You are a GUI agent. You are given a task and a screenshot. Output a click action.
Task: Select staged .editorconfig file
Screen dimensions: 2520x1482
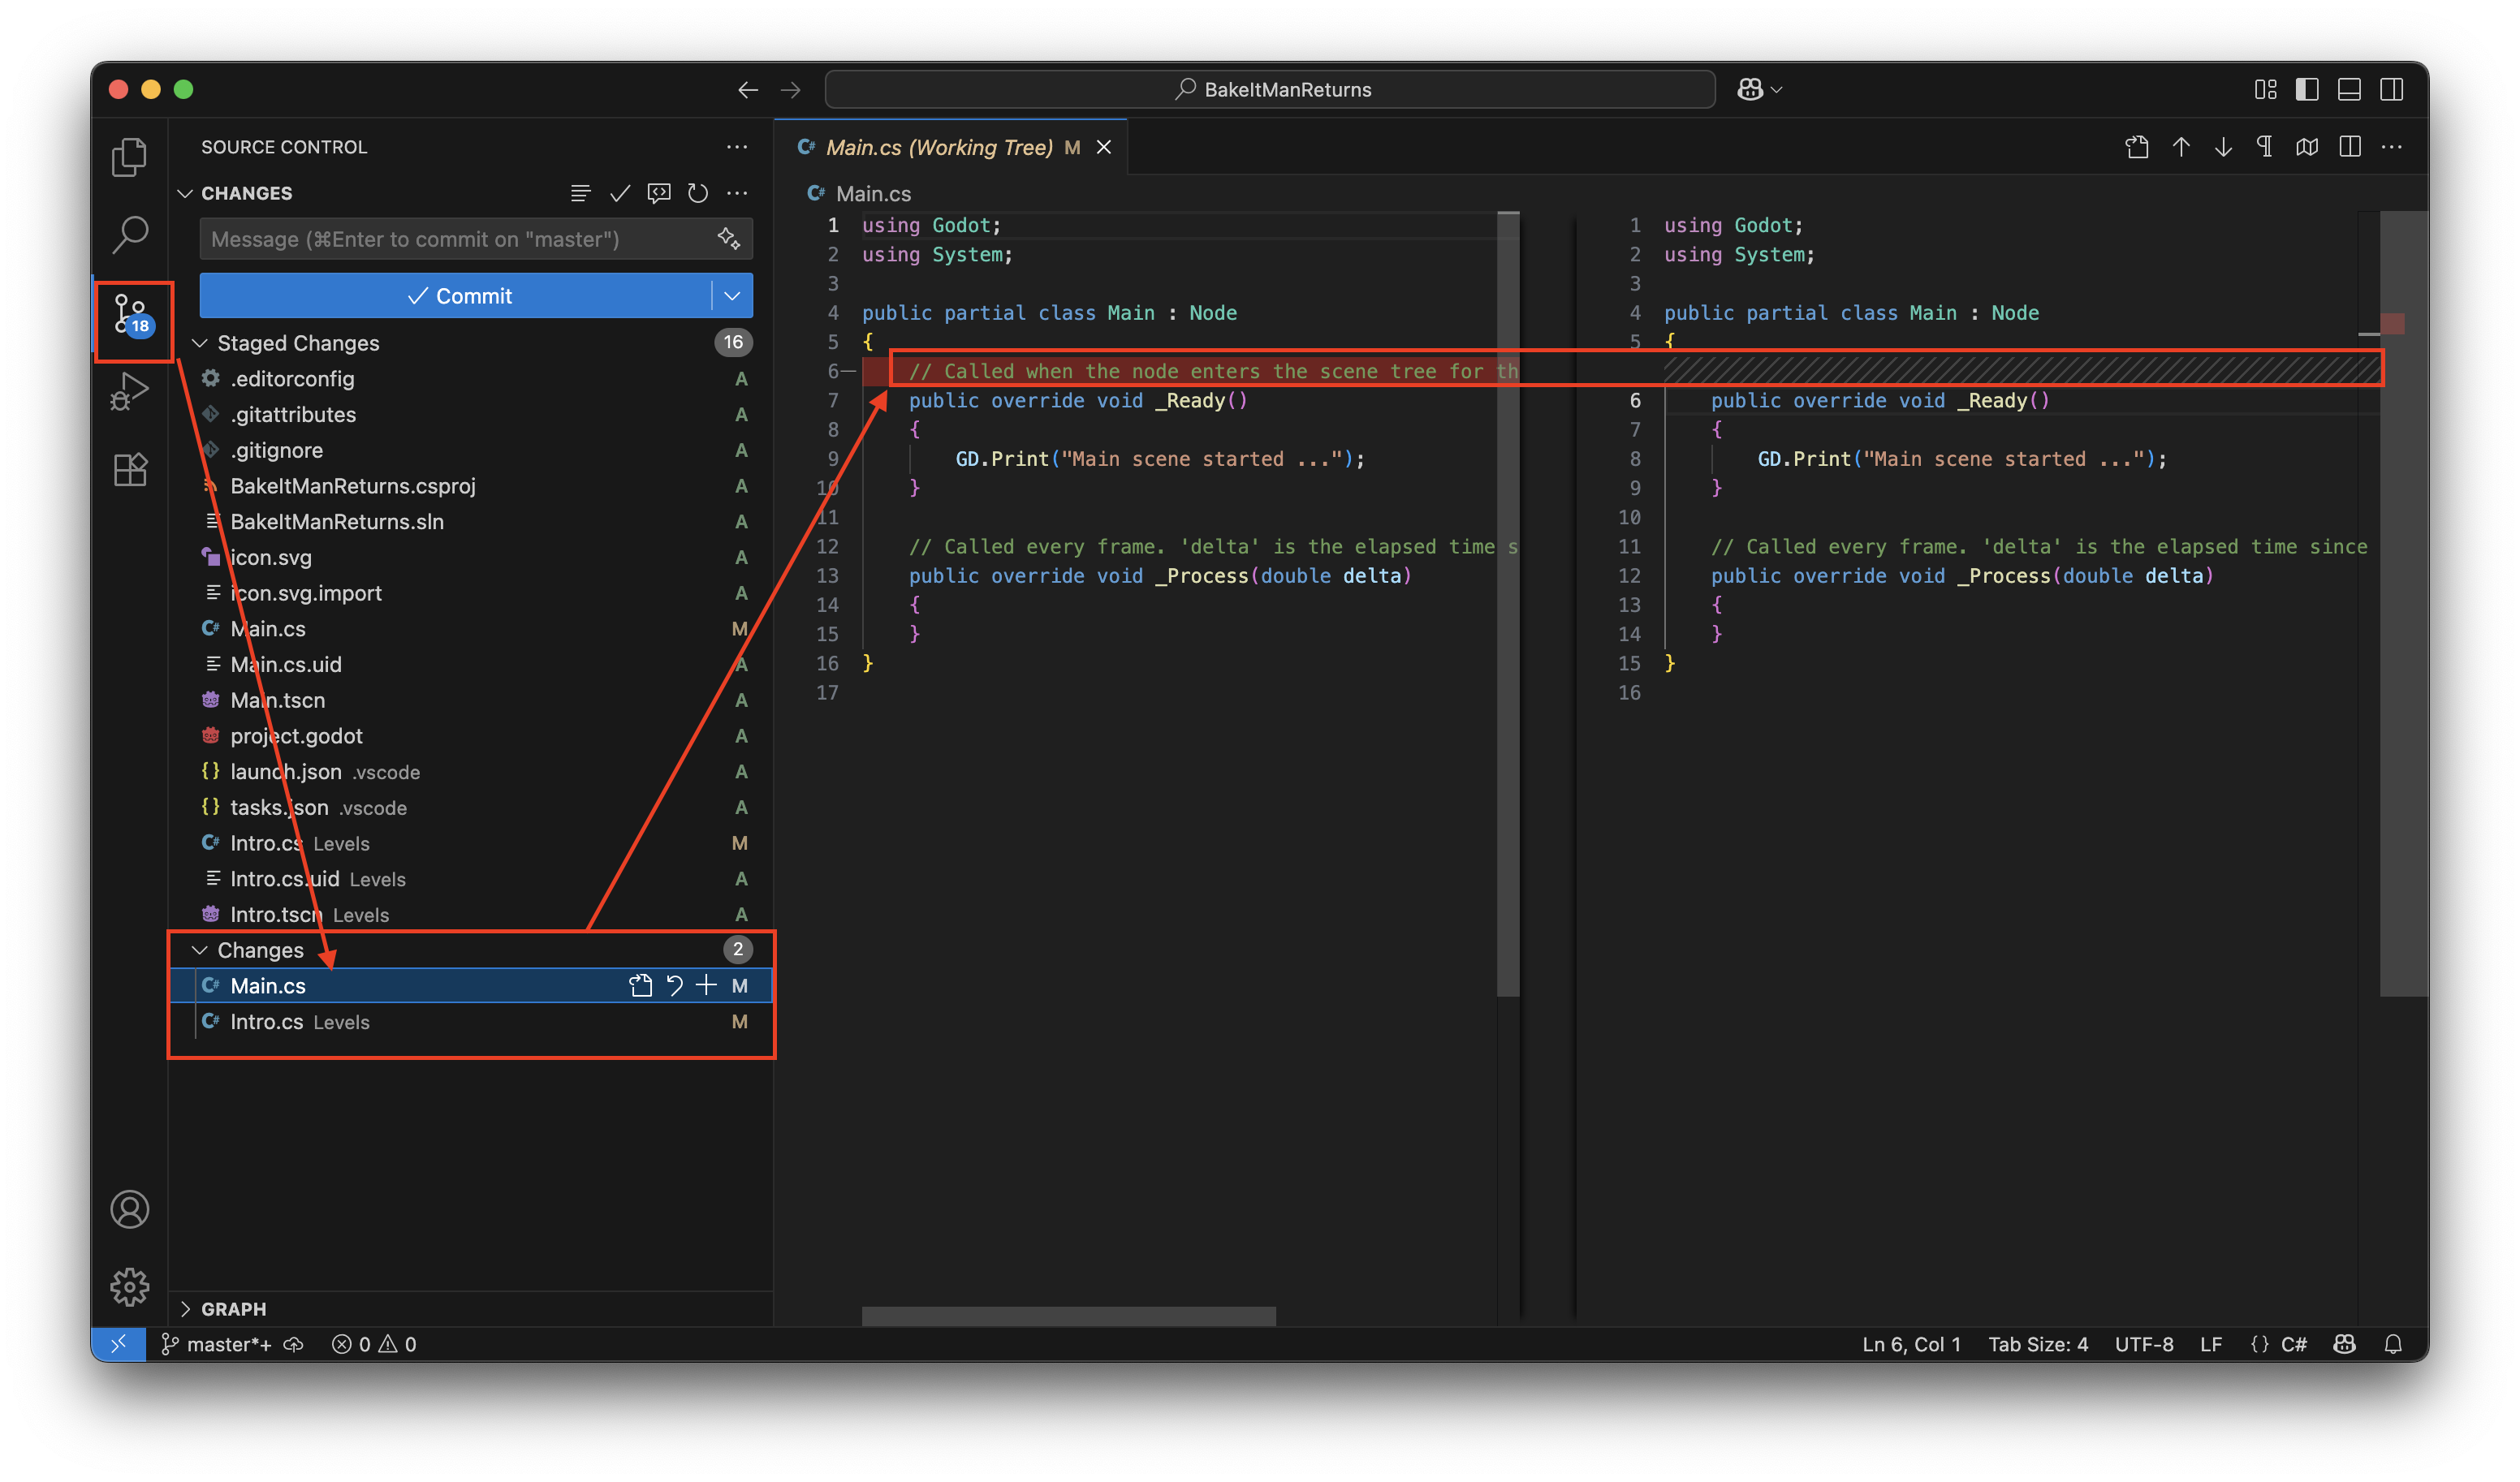(x=470, y=379)
